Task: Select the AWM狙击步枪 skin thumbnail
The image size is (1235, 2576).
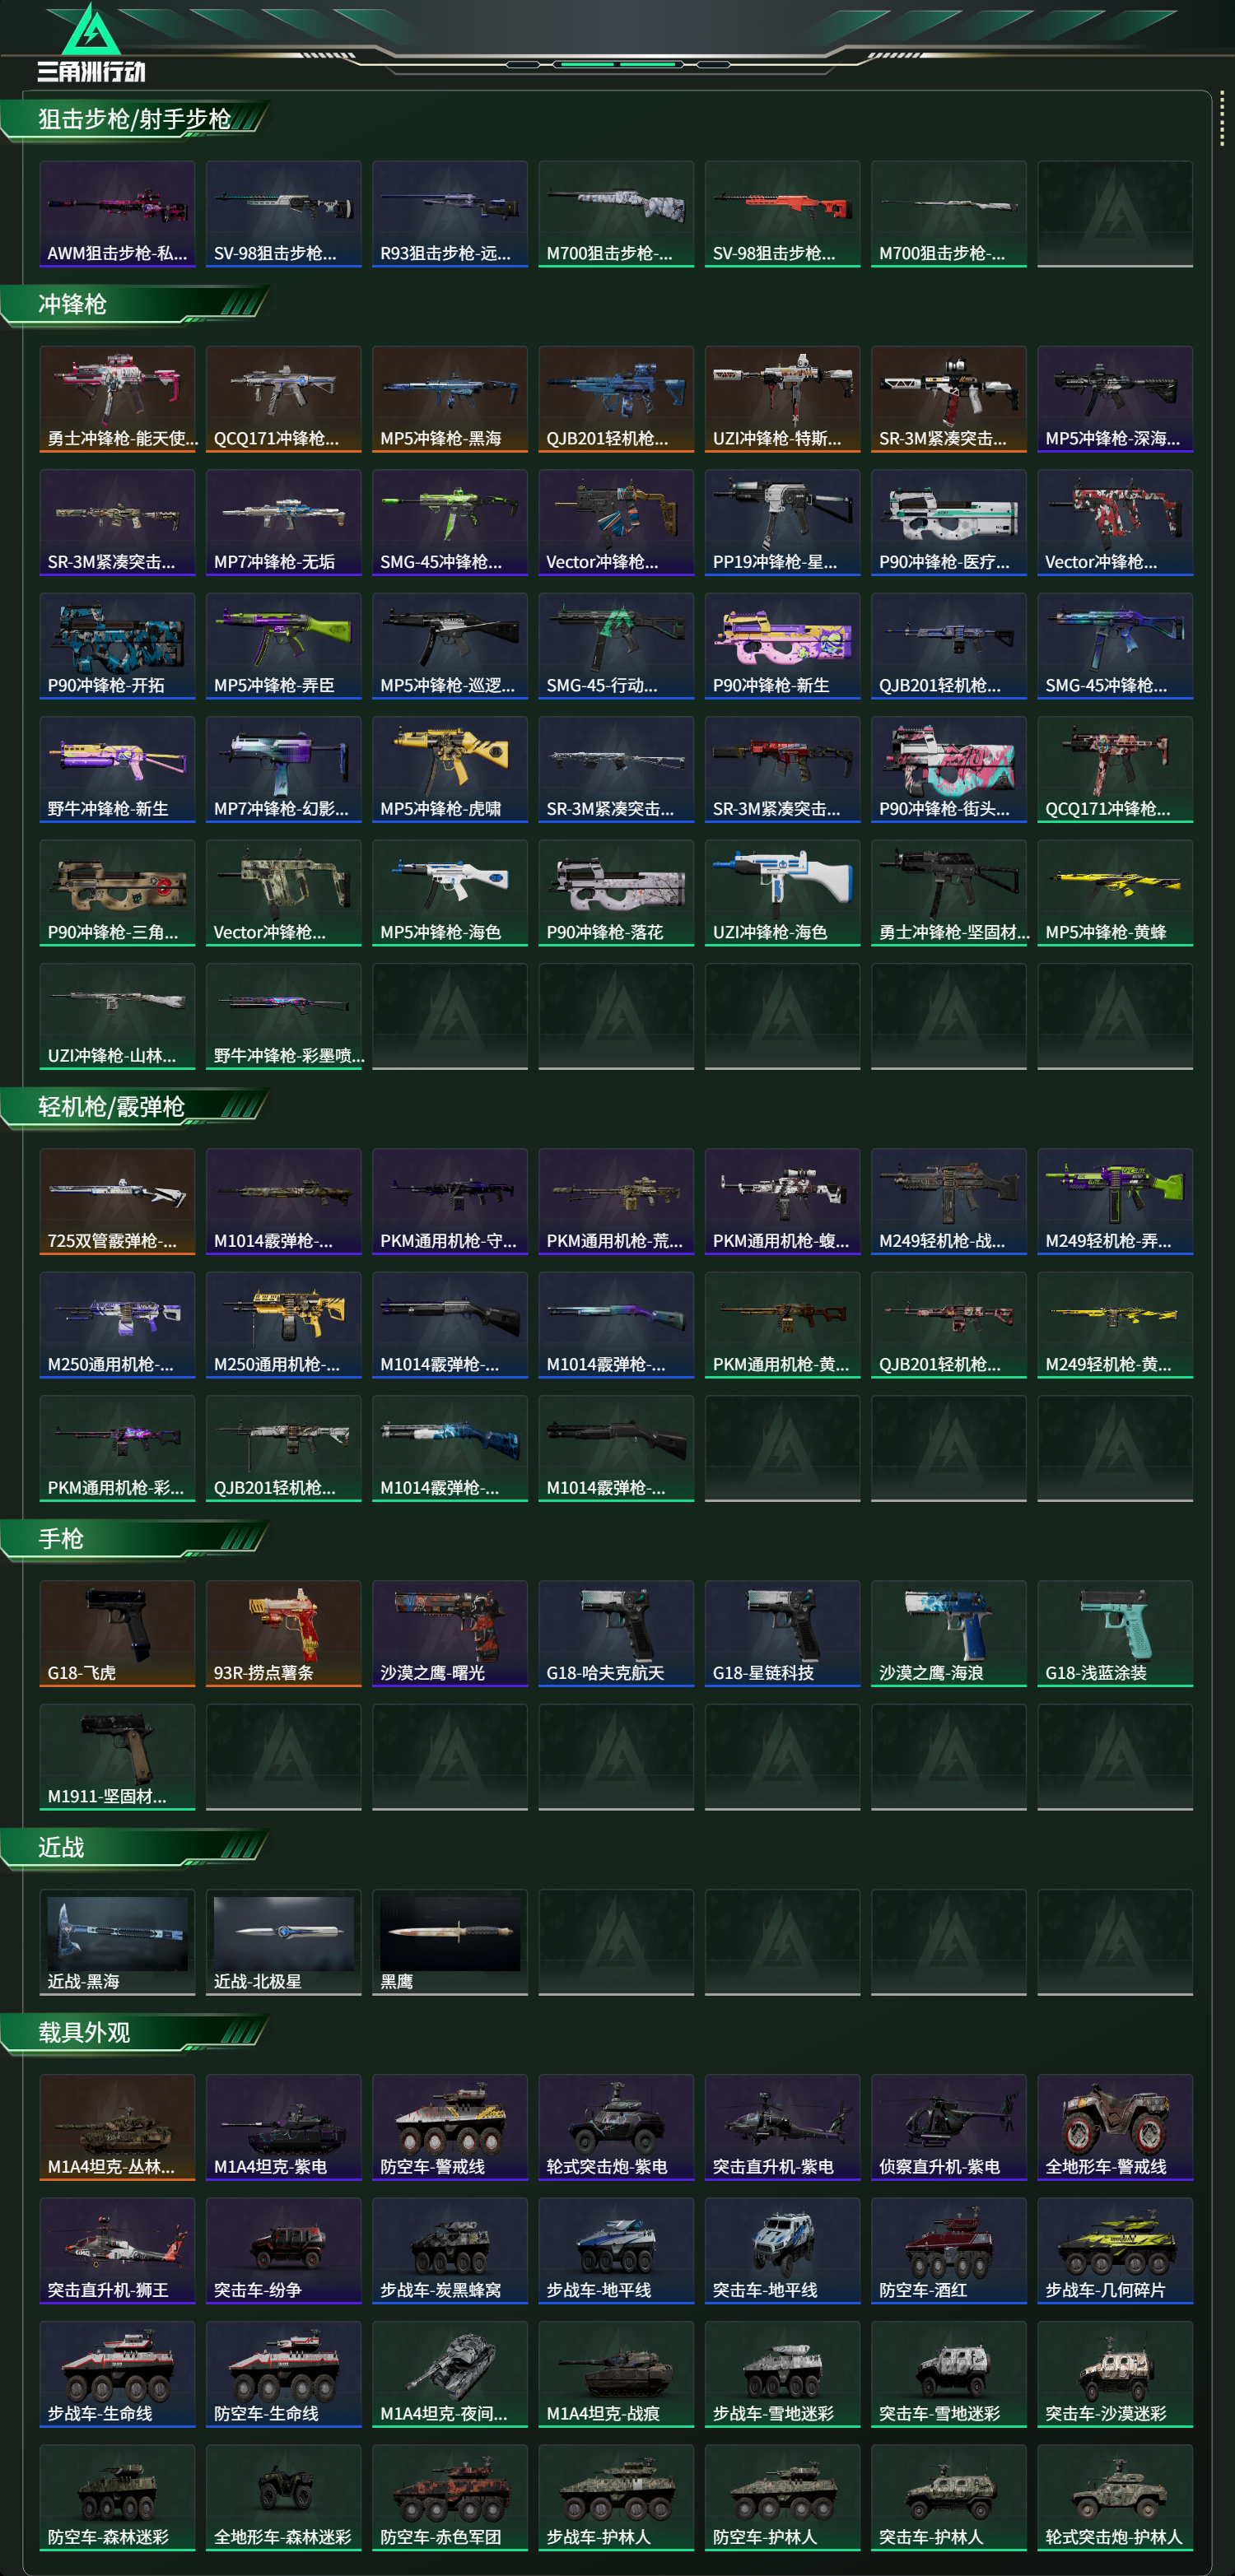Action: click(117, 214)
